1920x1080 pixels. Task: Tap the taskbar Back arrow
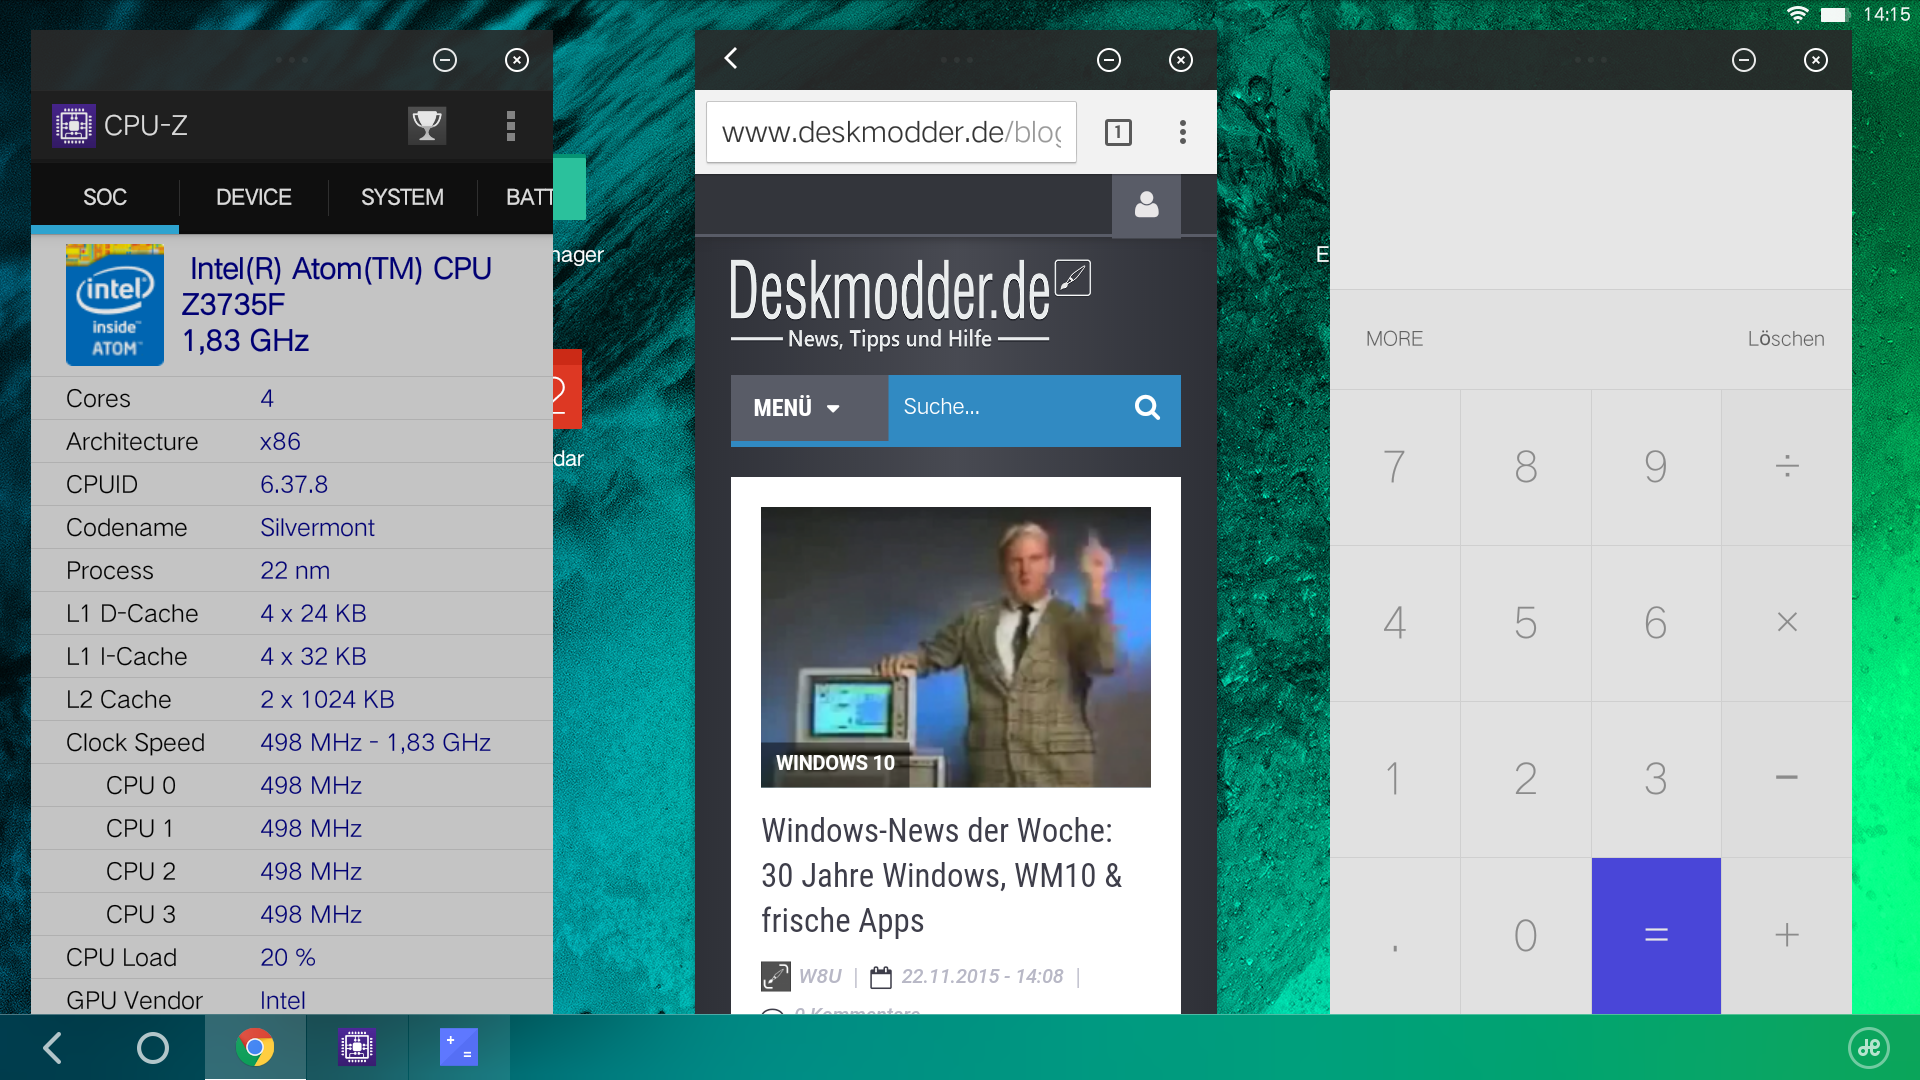tap(53, 1048)
